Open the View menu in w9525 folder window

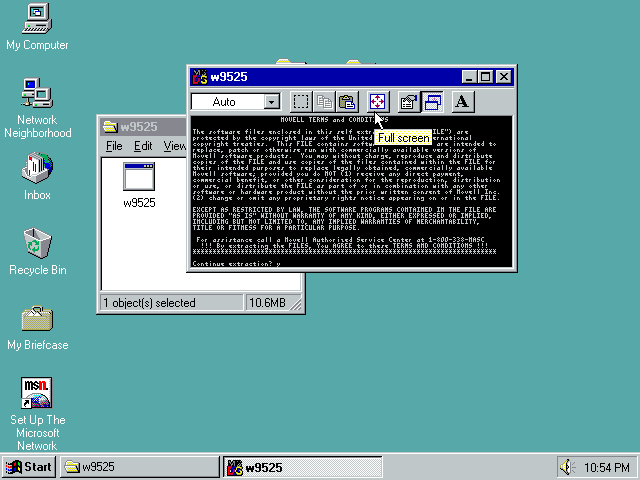click(x=175, y=146)
